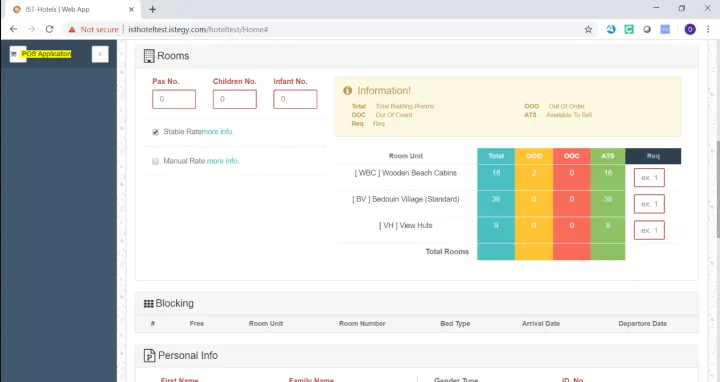Open more info link for Stable Rate
Viewport: 720px width, 382px height.
pyautogui.click(x=218, y=132)
